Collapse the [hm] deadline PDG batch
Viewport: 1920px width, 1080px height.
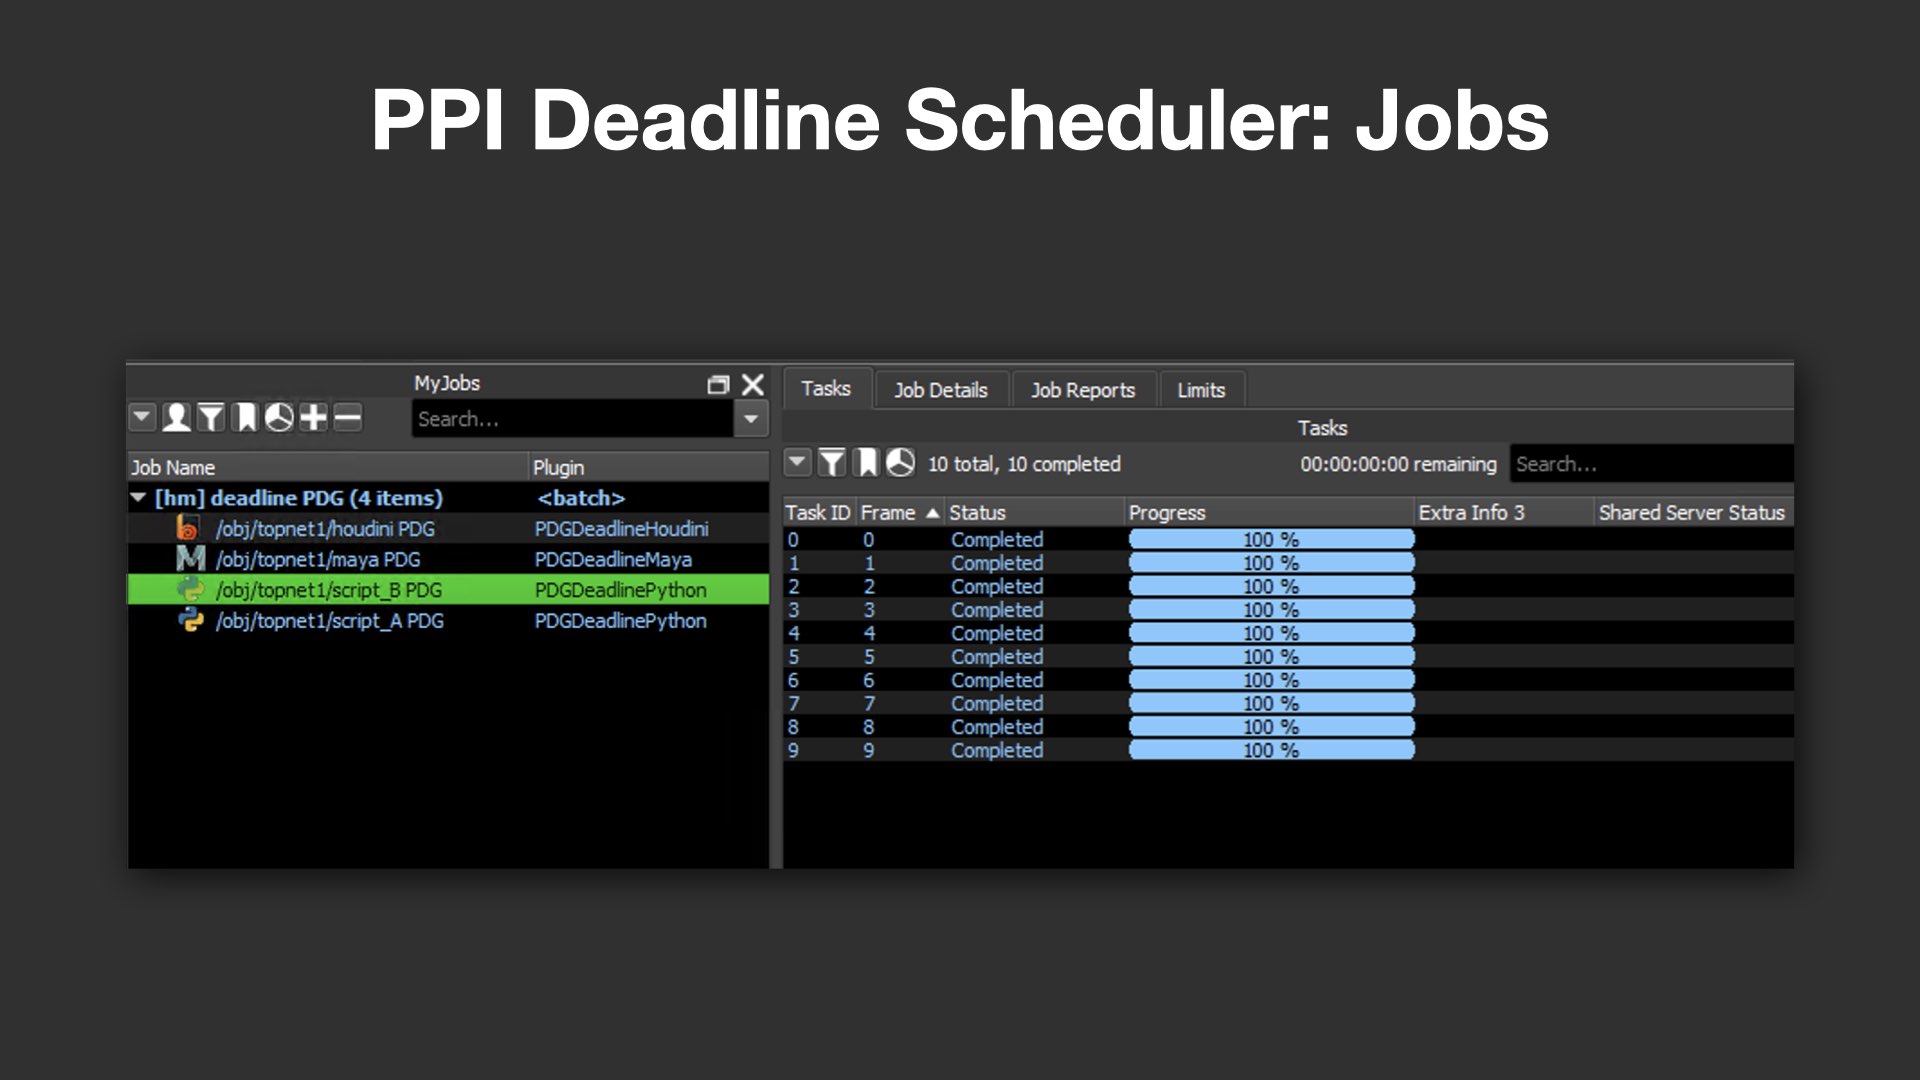click(138, 497)
